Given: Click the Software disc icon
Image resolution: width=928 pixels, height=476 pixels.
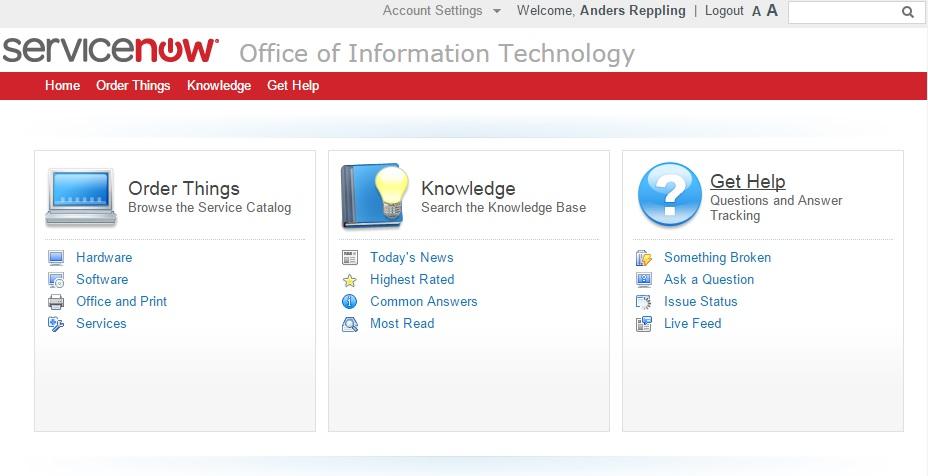Looking at the screenshot, I should tap(56, 279).
